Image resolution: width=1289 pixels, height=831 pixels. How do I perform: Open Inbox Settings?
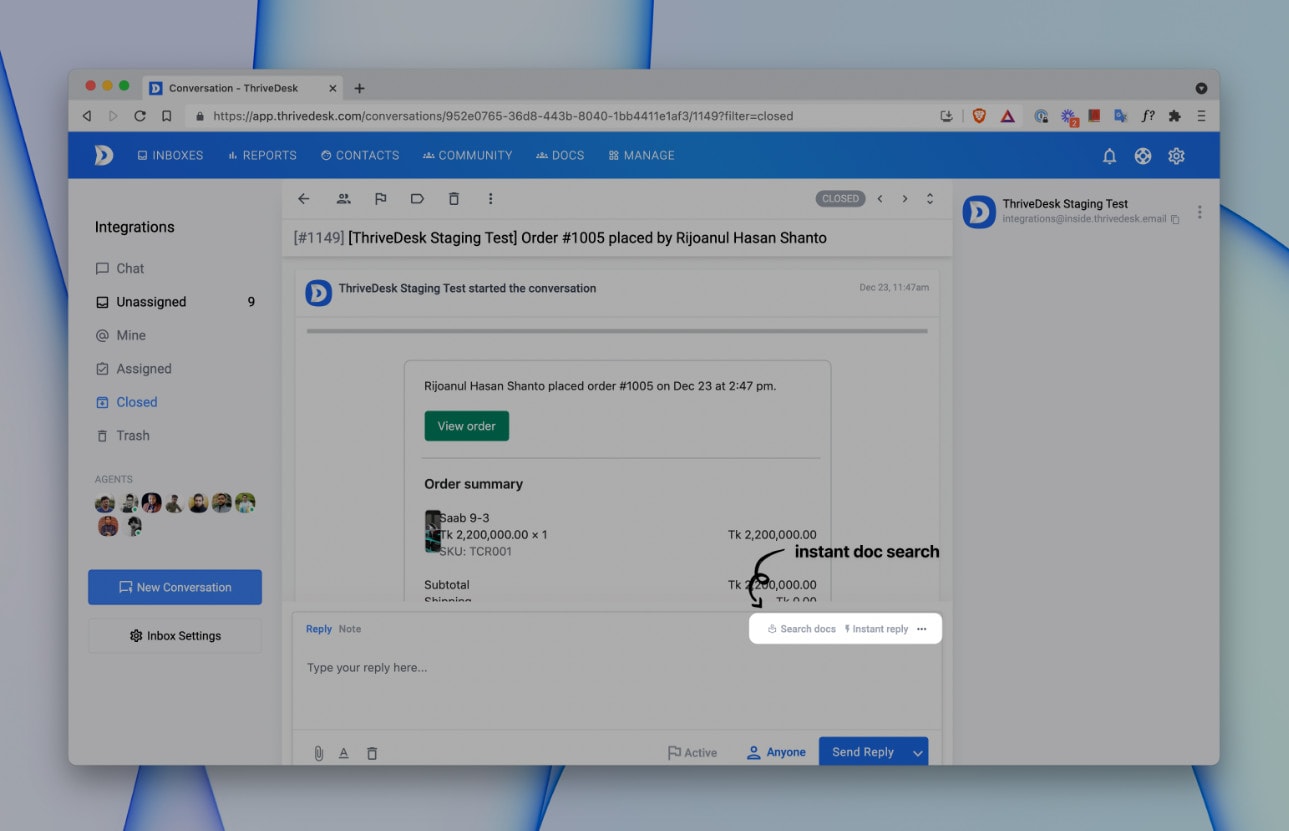pyautogui.click(x=175, y=636)
